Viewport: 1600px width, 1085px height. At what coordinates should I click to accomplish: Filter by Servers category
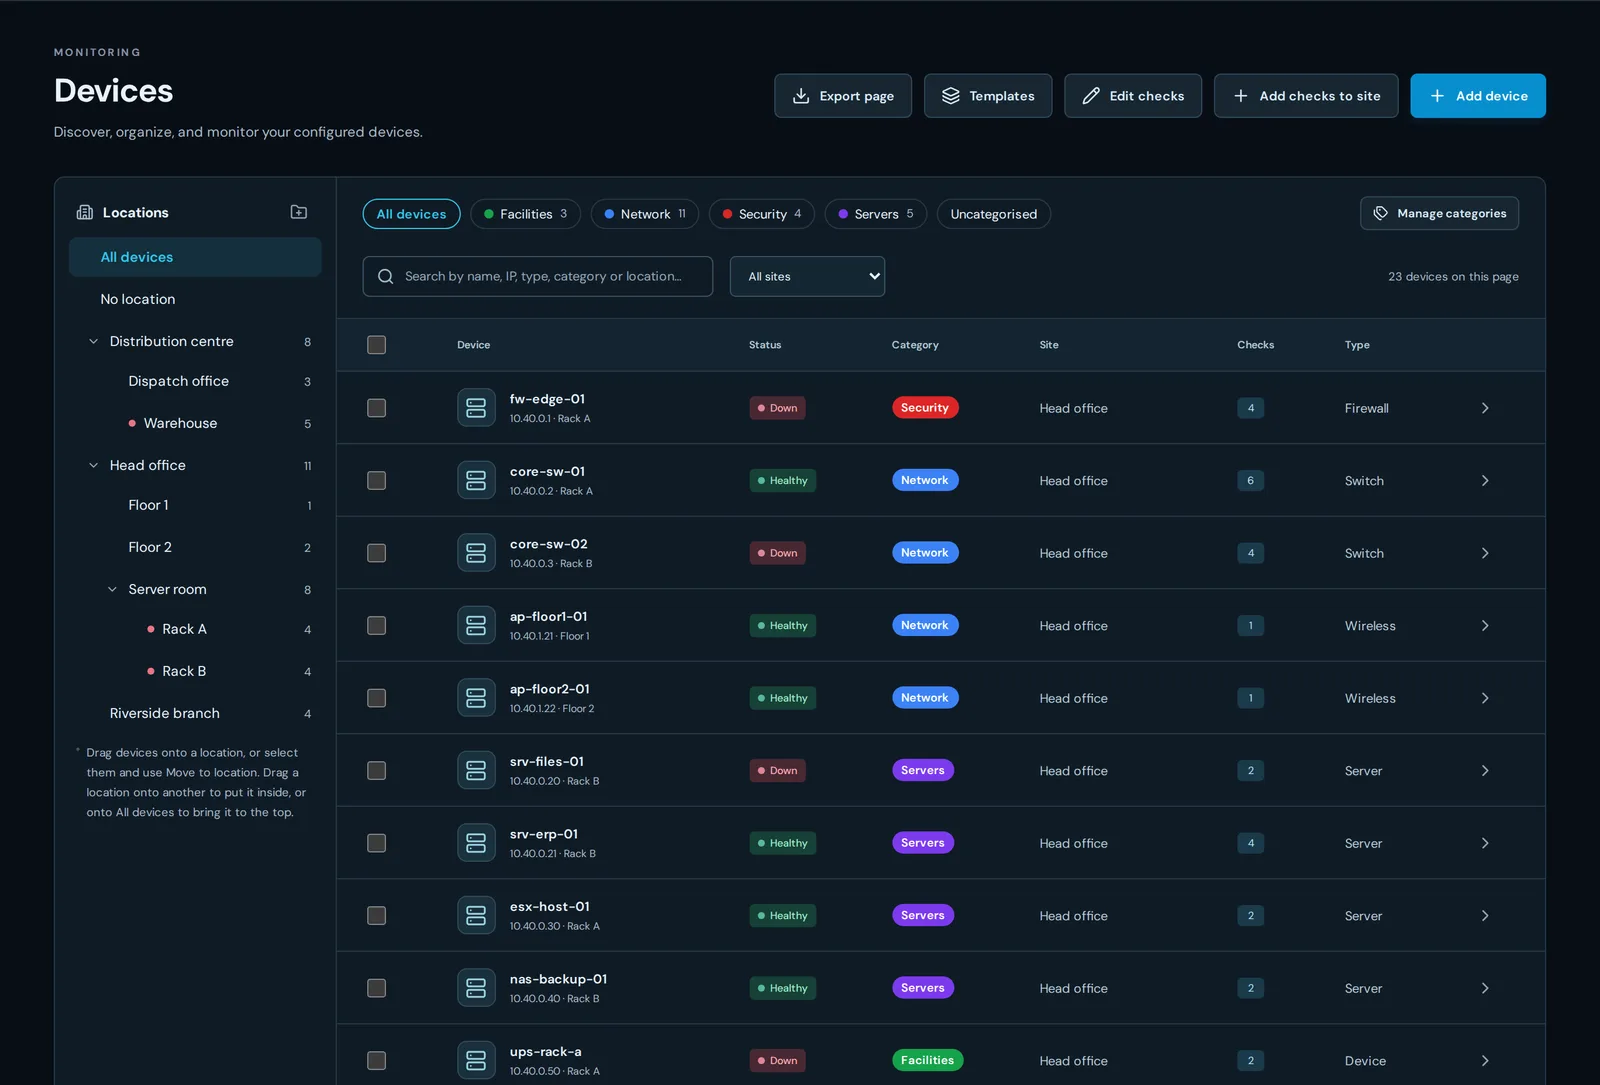coord(876,214)
